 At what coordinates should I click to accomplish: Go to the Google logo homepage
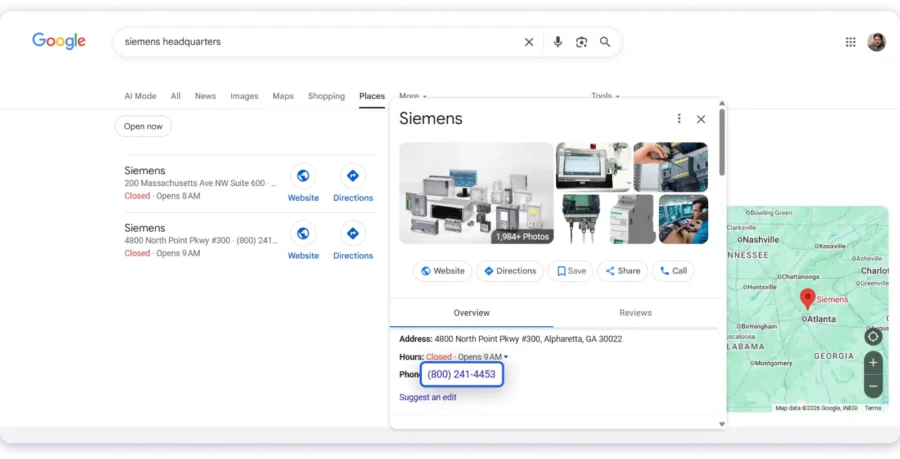59,41
